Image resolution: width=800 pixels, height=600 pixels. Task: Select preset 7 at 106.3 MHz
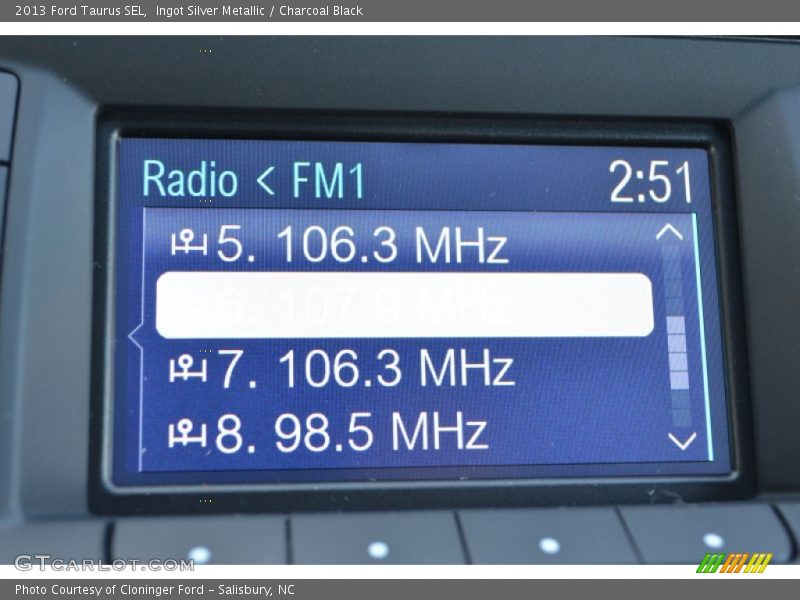pyautogui.click(x=342, y=368)
